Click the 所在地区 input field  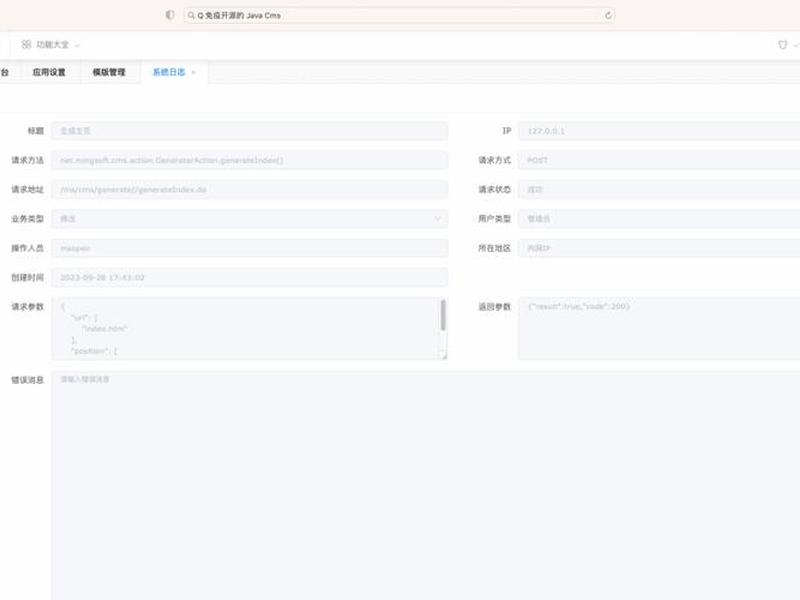click(x=659, y=248)
